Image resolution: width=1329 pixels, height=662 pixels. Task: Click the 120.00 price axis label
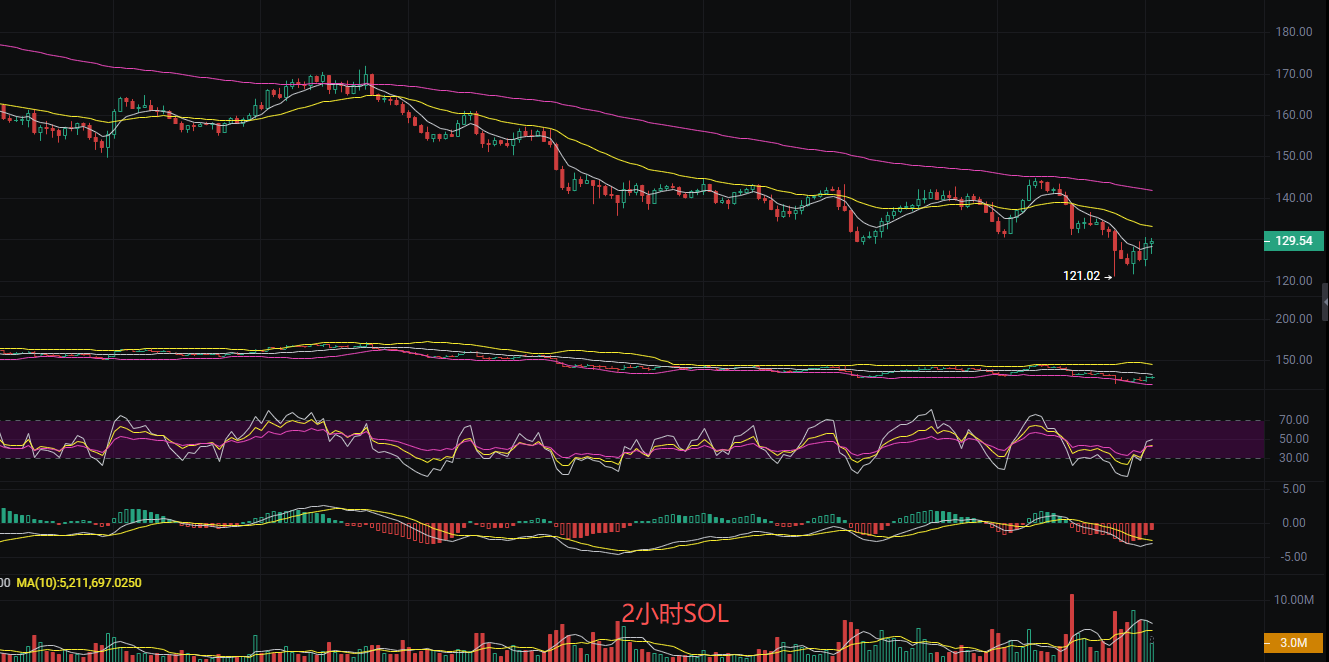[1294, 281]
